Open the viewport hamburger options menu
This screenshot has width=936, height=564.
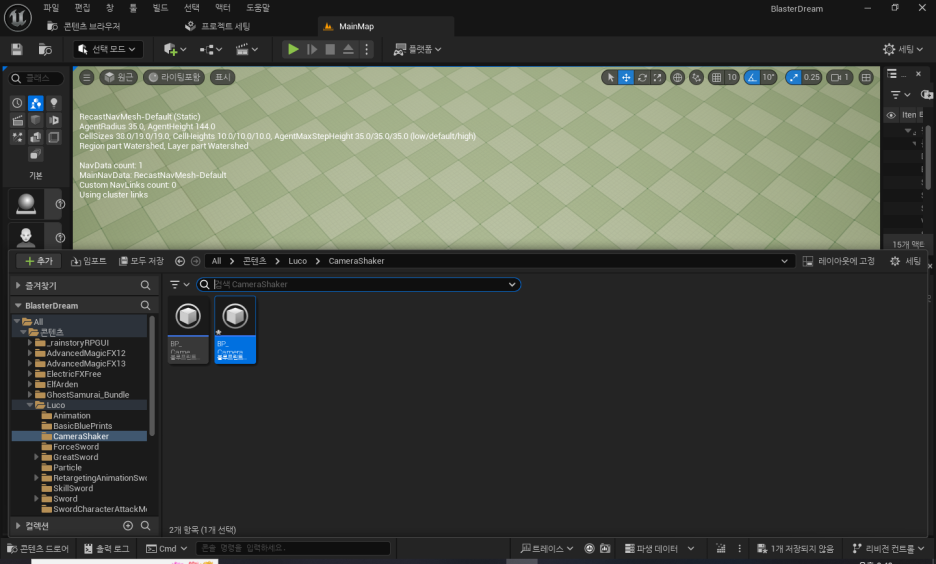coord(87,77)
